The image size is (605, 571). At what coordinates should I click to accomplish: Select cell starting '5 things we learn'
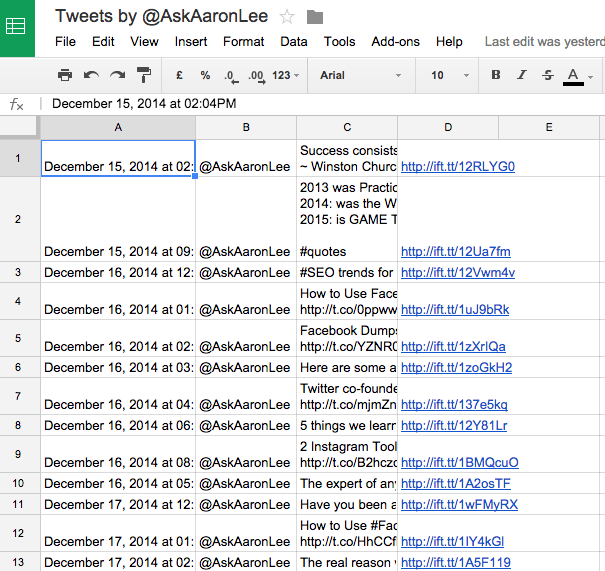click(347, 425)
